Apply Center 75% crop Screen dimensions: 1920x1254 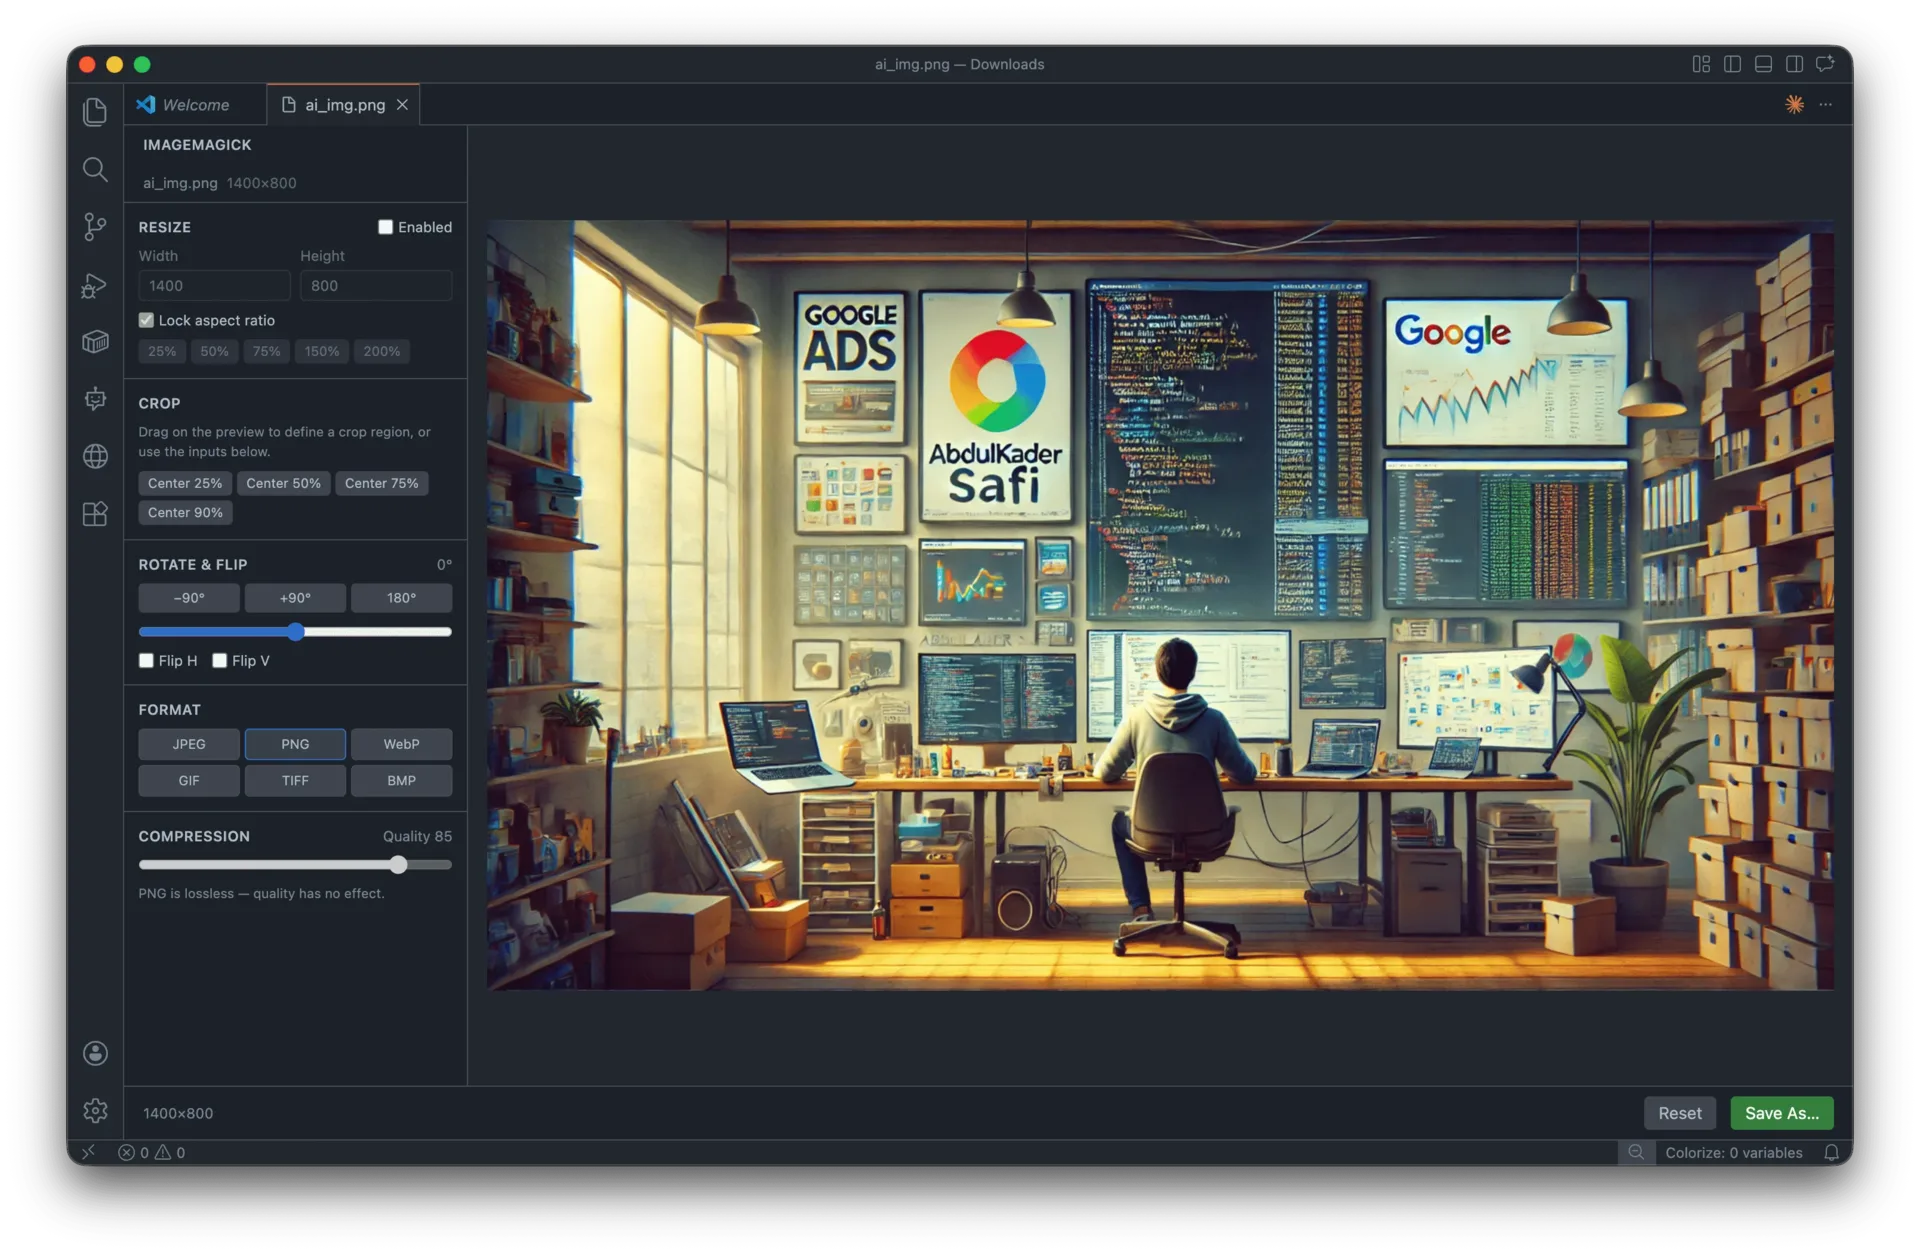pyautogui.click(x=382, y=483)
